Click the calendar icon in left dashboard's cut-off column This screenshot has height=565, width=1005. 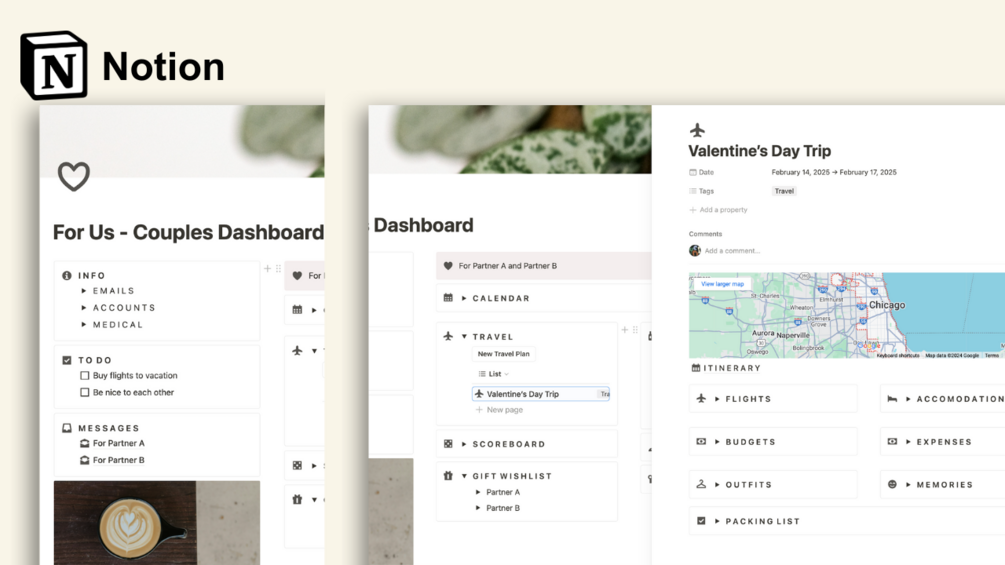[x=297, y=309]
